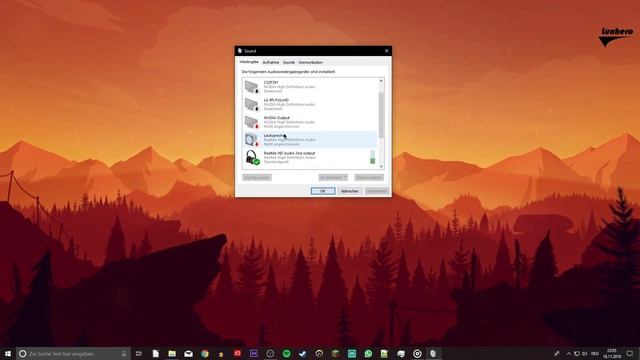Select the C32F391 playback device
The width and height of the screenshot is (640, 360).
[310, 87]
